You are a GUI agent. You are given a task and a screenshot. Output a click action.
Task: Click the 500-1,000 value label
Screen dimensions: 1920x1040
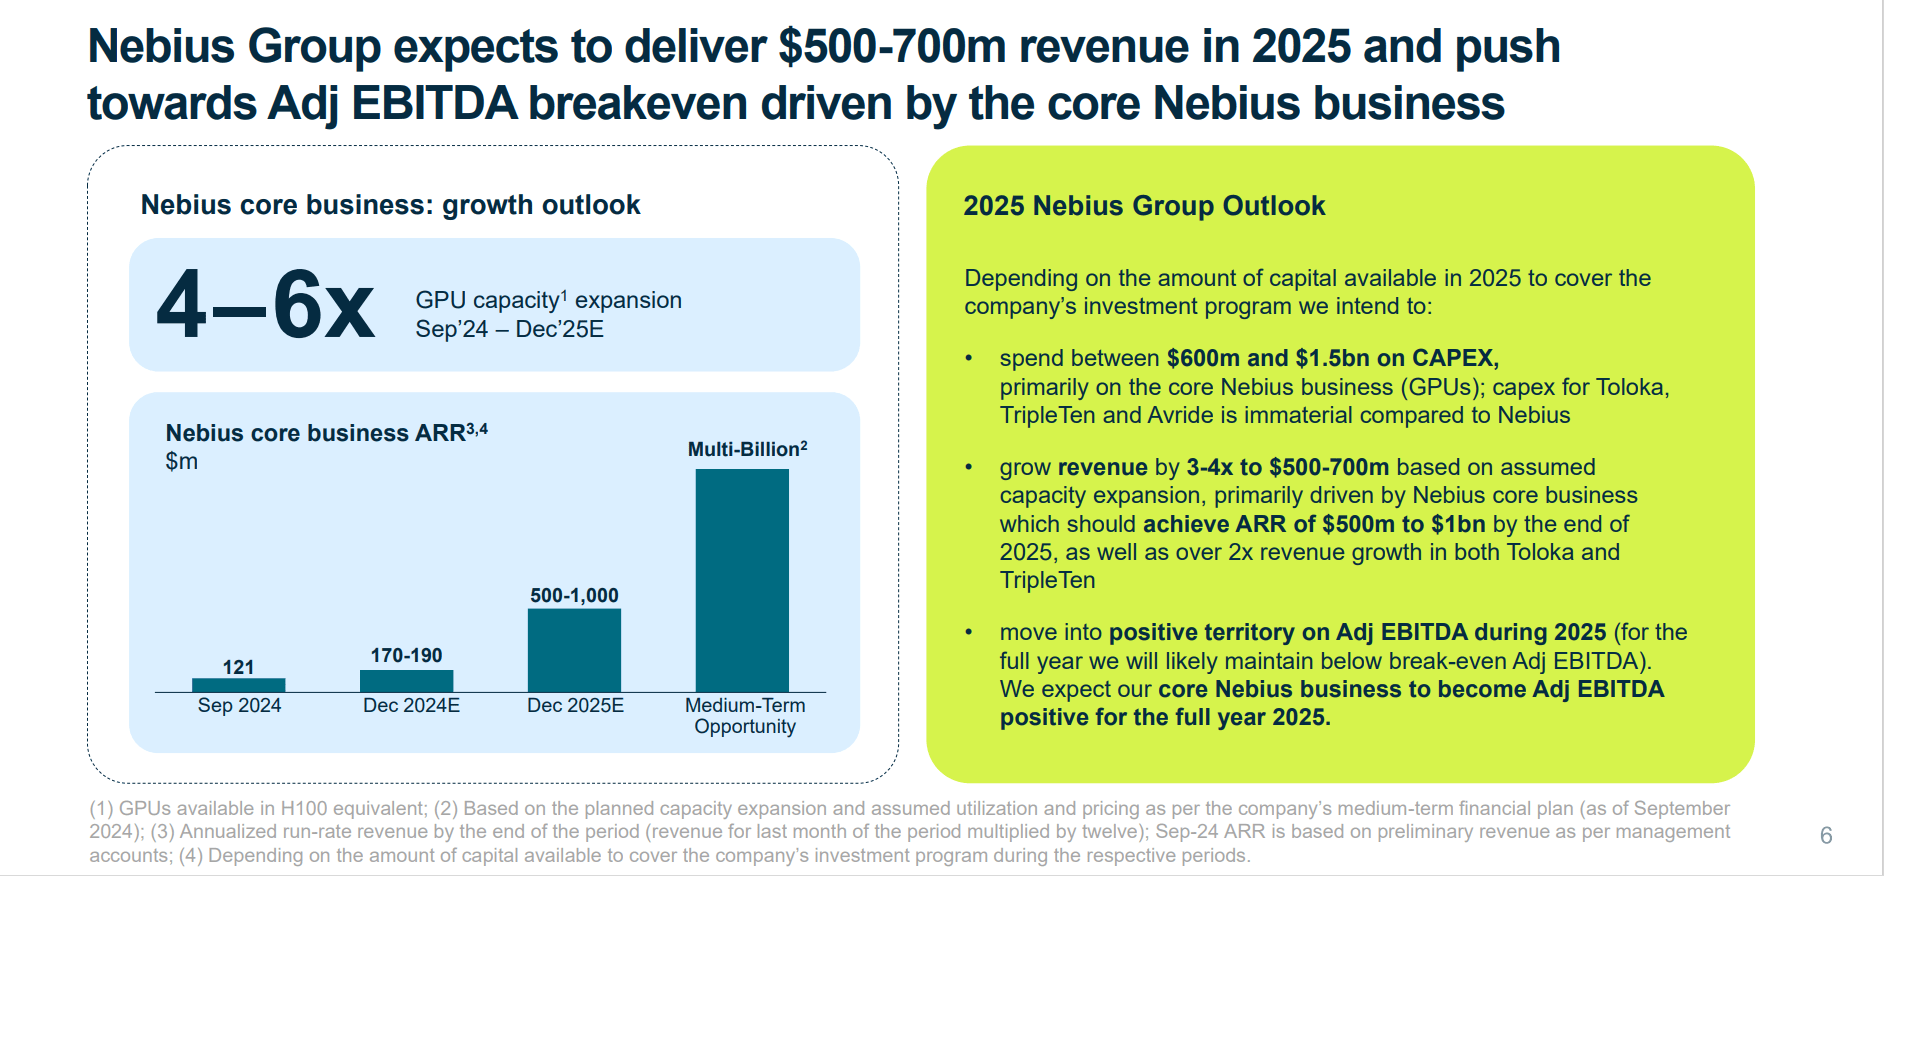click(575, 594)
